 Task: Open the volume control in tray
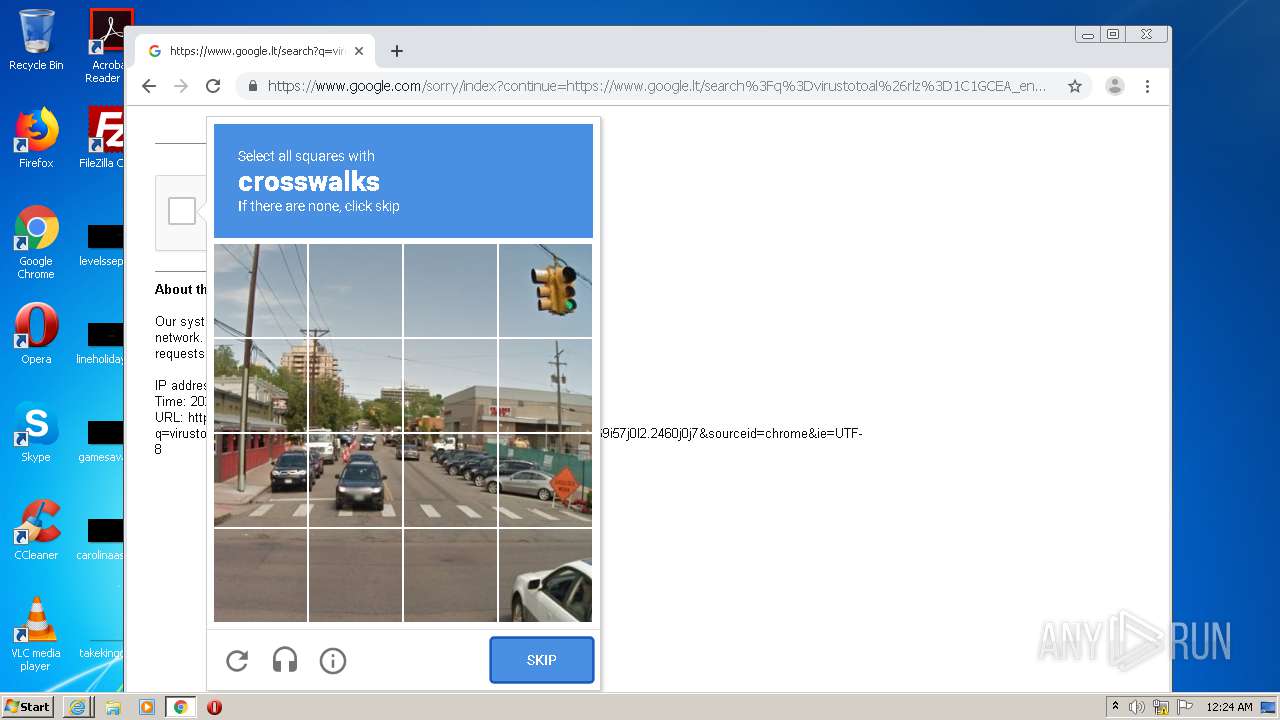1137,707
